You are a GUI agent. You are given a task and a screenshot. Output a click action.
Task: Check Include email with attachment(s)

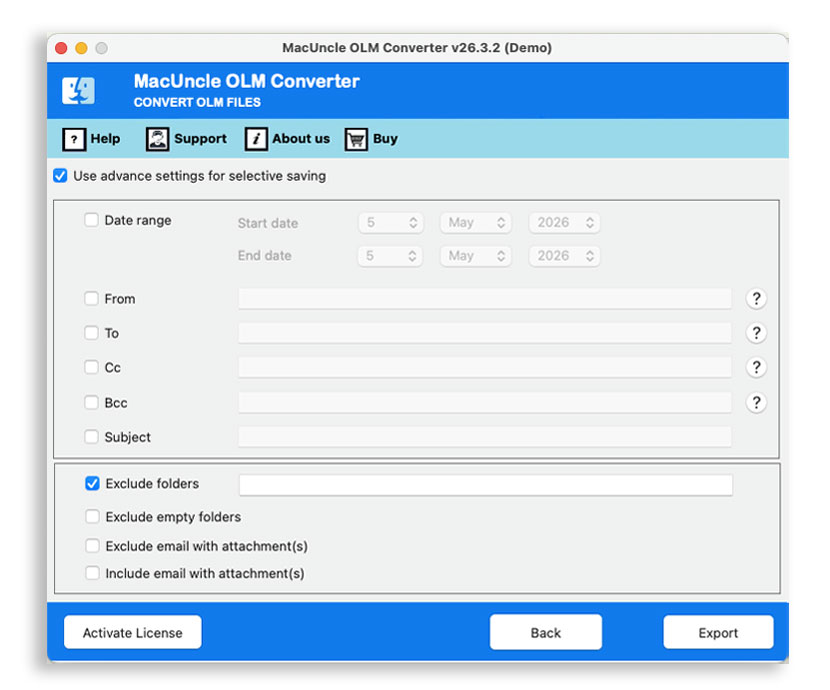click(93, 573)
